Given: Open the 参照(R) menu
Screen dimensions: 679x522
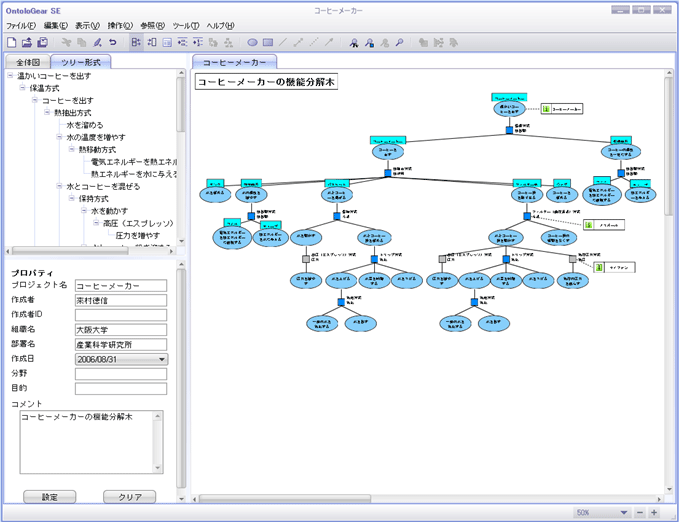Looking at the screenshot, I should click(x=152, y=26).
